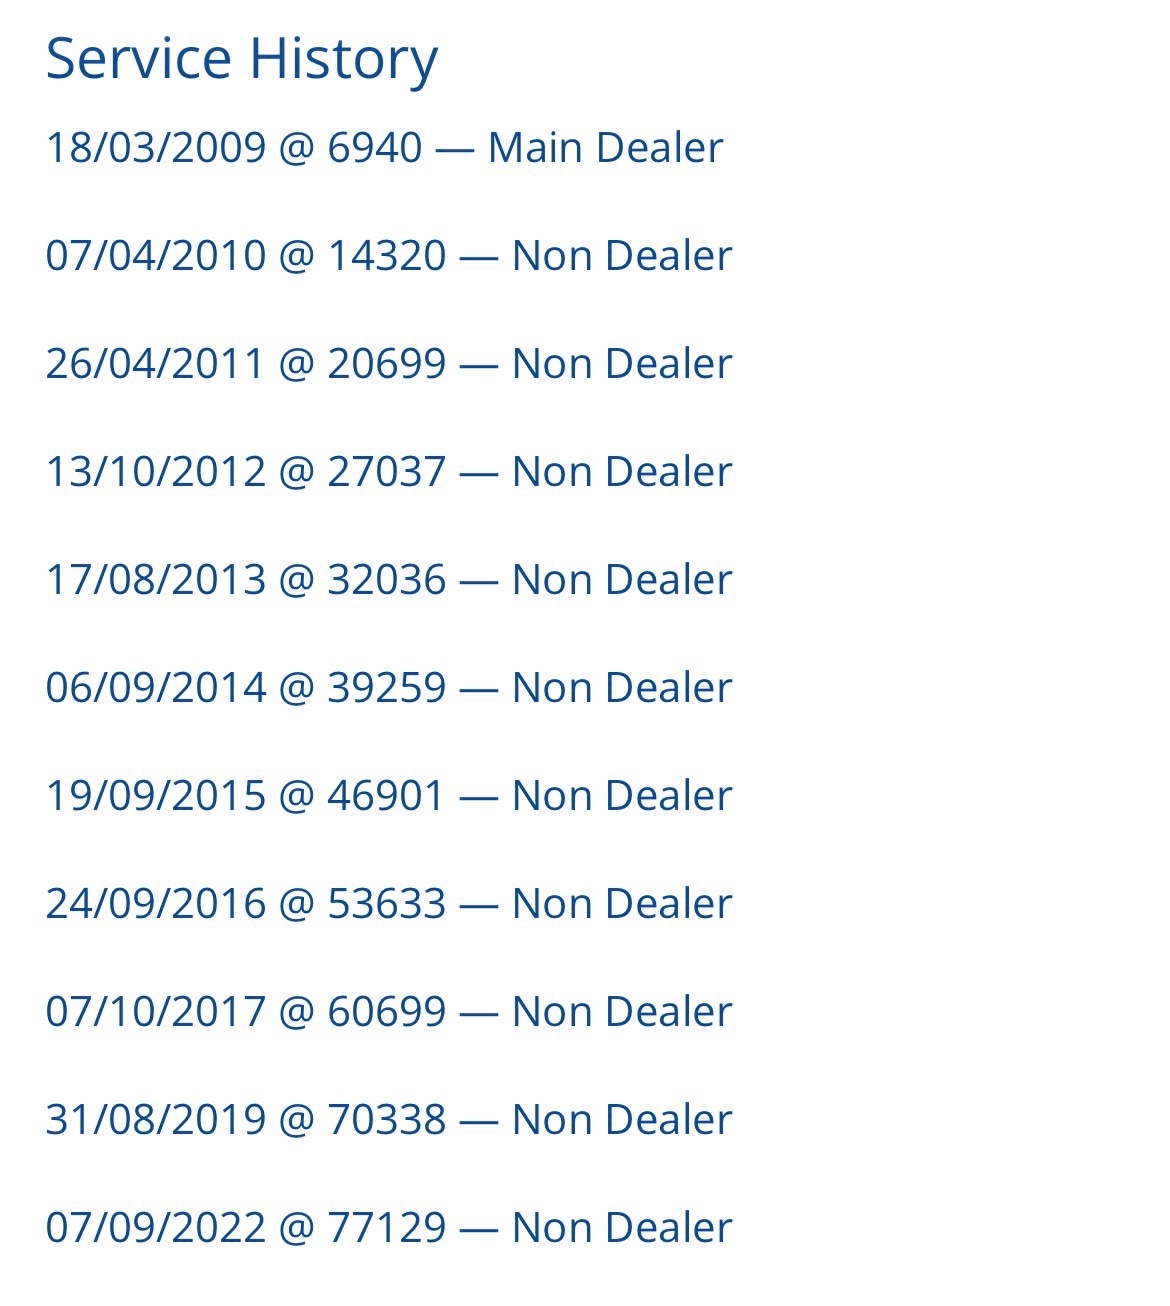Select the 14320 mileage reading
1170x1306 pixels.
387,256
